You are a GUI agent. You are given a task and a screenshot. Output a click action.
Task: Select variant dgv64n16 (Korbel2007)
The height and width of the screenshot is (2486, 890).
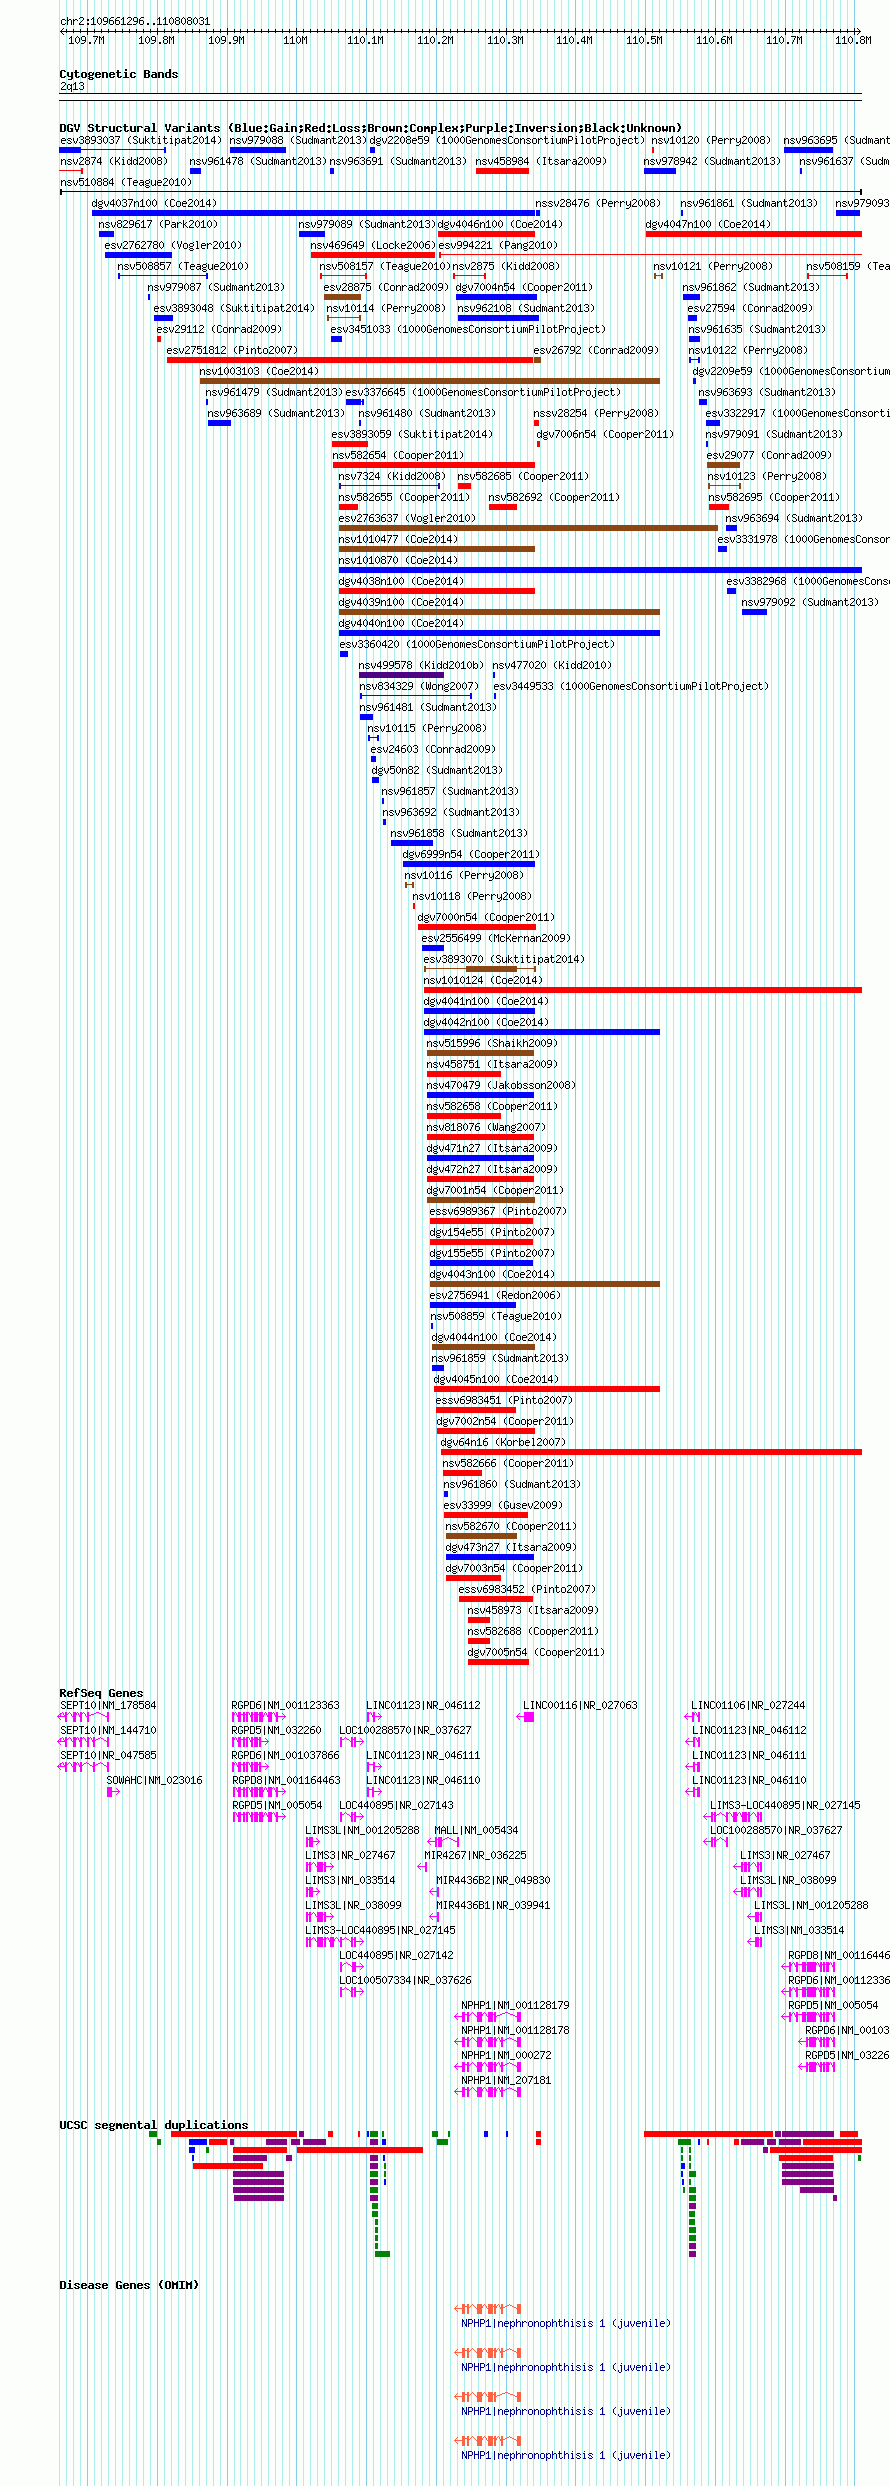click(x=503, y=1442)
